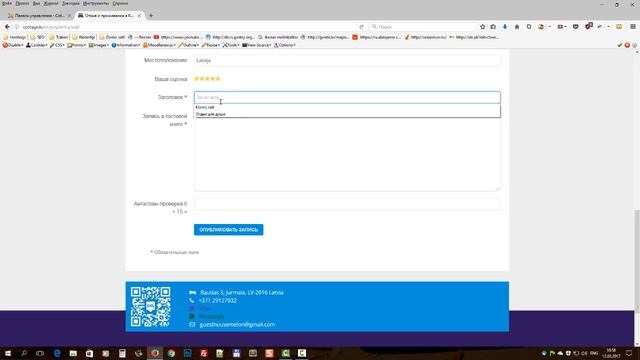640x360 pixels.
Task: Click the Заголовок title input field
Action: click(347, 97)
